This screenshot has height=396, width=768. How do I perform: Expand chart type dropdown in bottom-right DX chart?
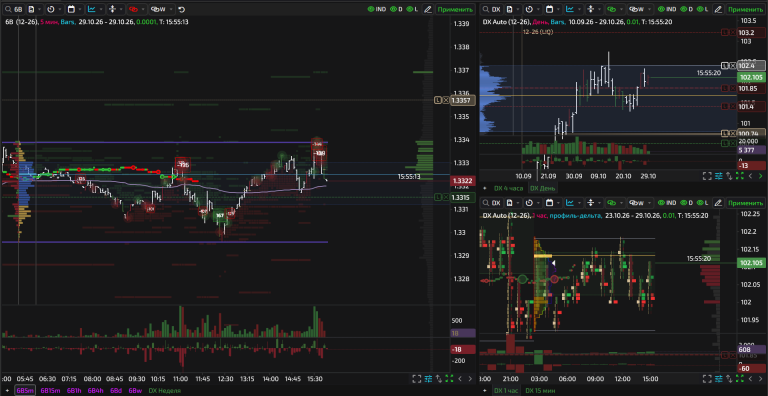(x=579, y=203)
